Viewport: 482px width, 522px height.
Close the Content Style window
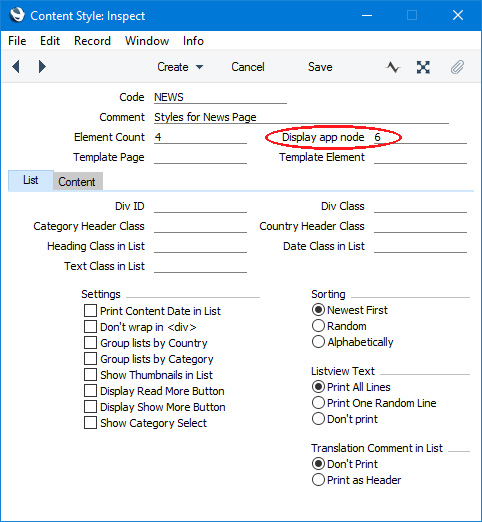click(x=458, y=15)
